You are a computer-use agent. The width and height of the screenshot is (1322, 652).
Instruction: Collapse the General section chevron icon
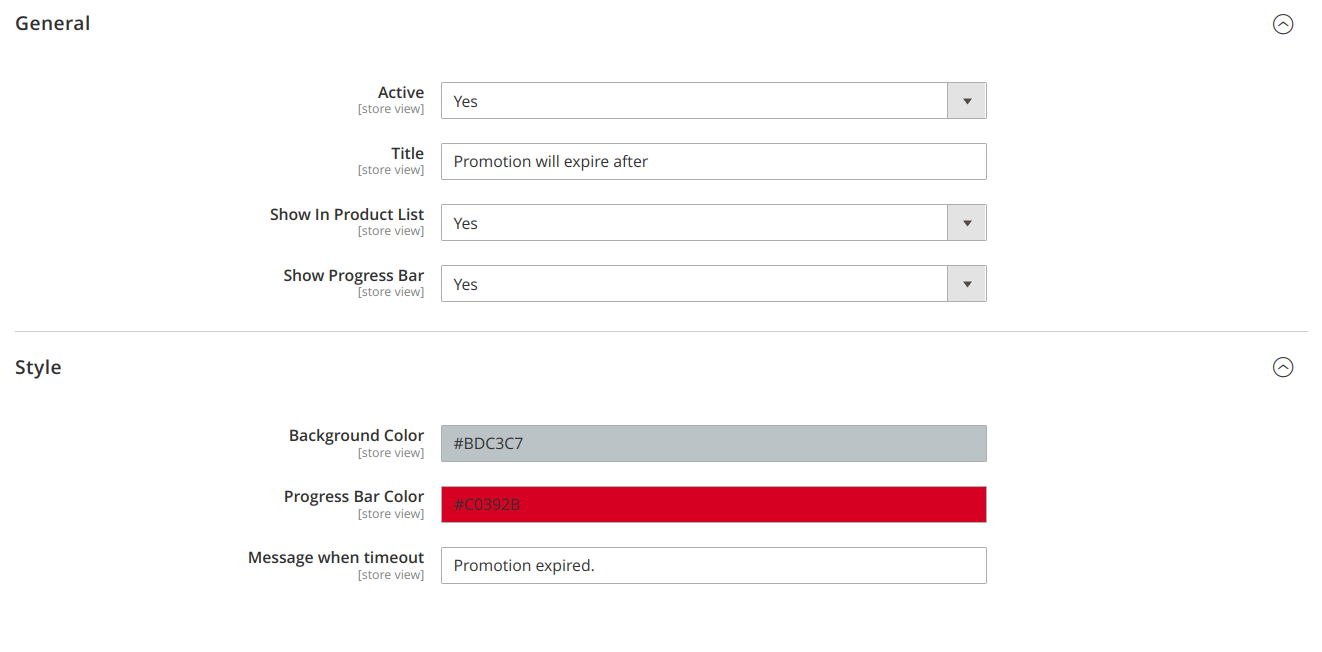(1283, 24)
